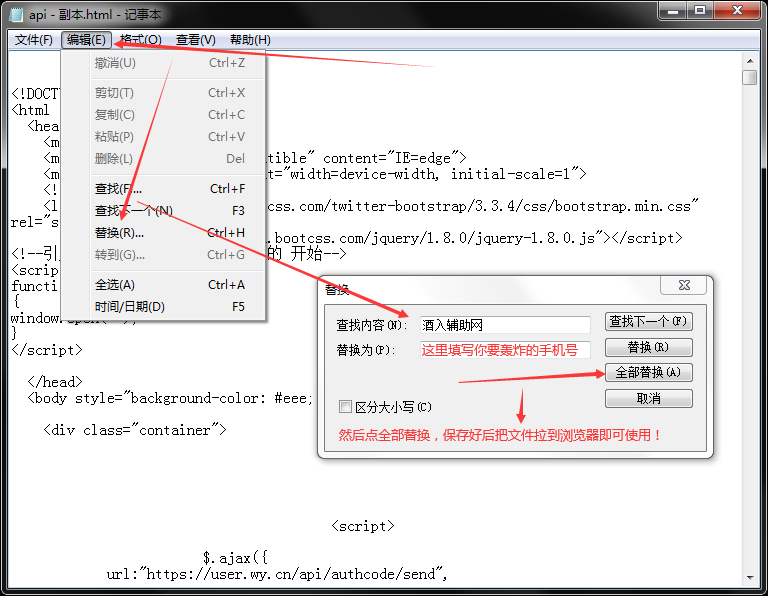Click the '<body style="background-color' line
Screen dimensions: 768x596
[170, 398]
